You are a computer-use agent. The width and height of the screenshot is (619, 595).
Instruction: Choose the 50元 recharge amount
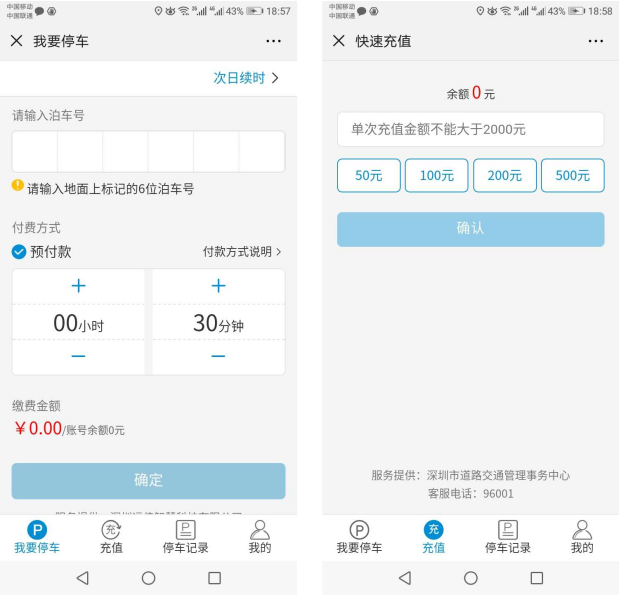[369, 175]
